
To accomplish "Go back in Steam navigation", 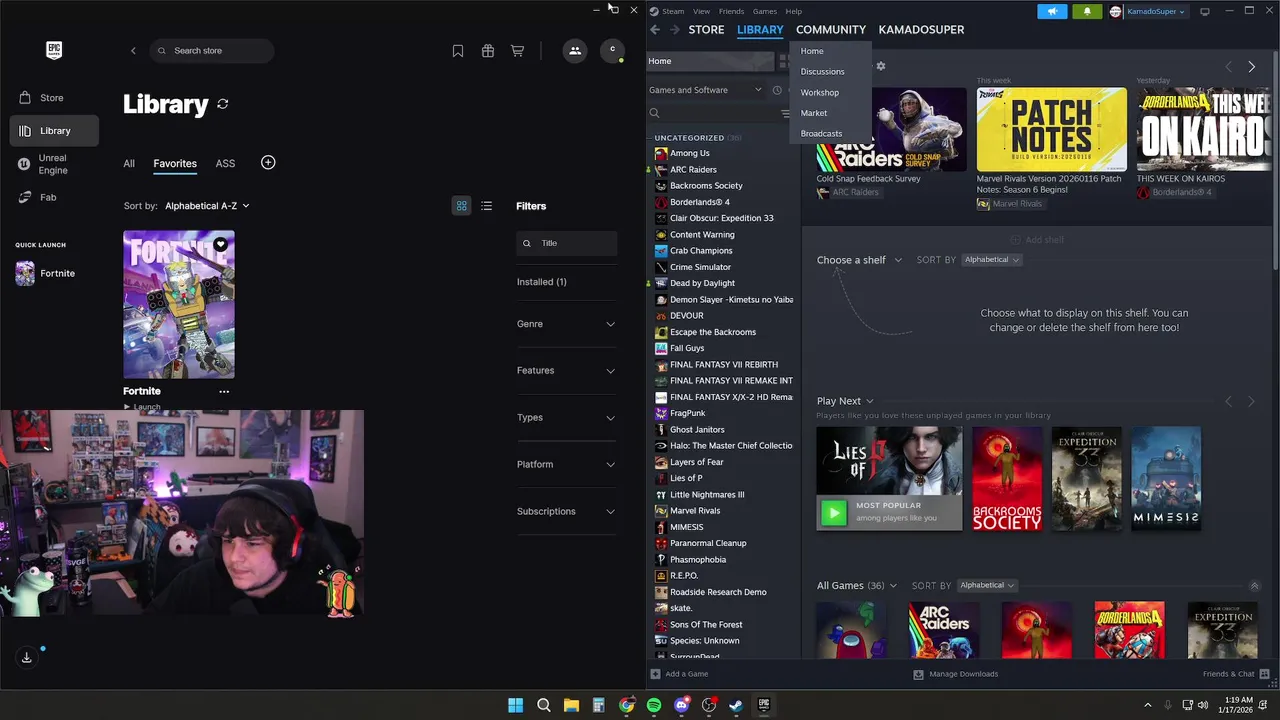I will 655,30.
